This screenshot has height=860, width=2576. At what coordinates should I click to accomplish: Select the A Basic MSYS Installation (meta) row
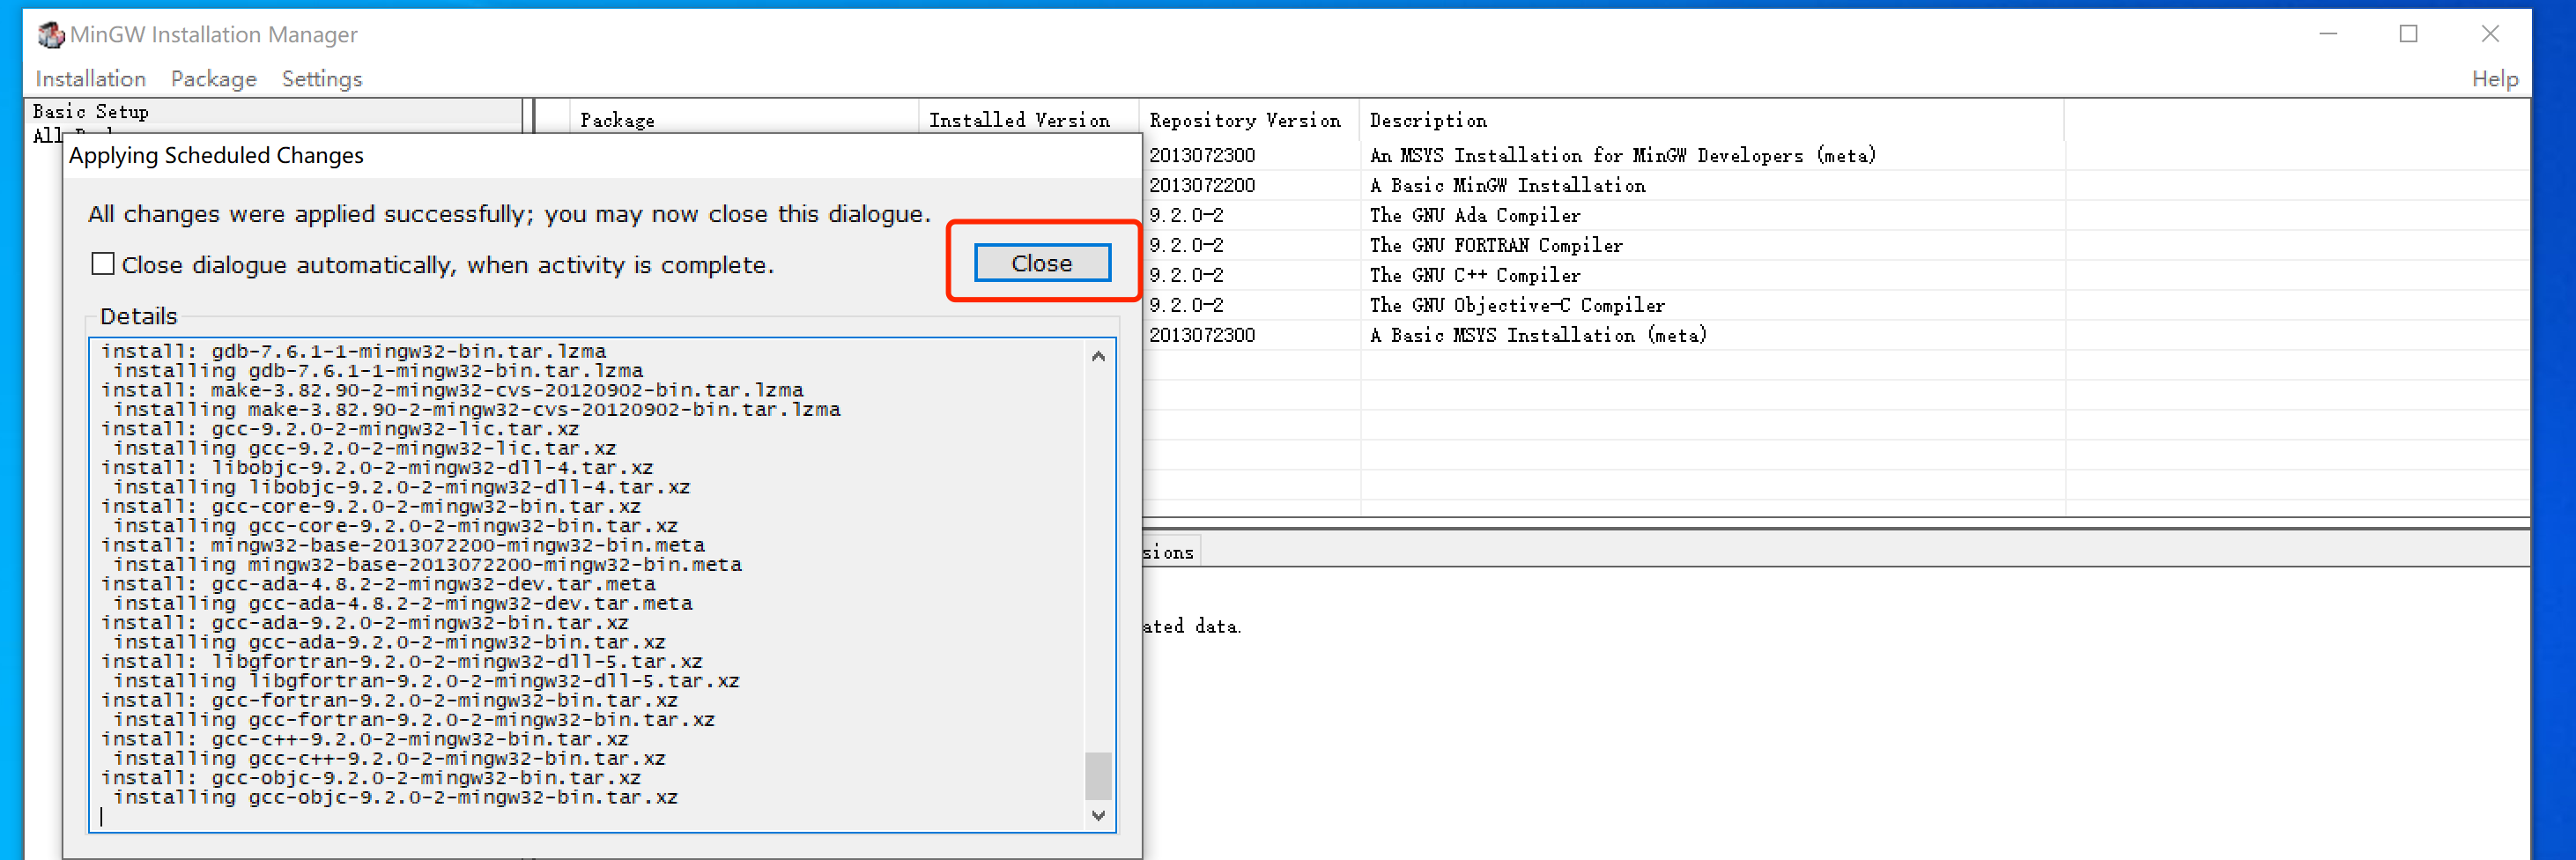pyautogui.click(x=1836, y=335)
